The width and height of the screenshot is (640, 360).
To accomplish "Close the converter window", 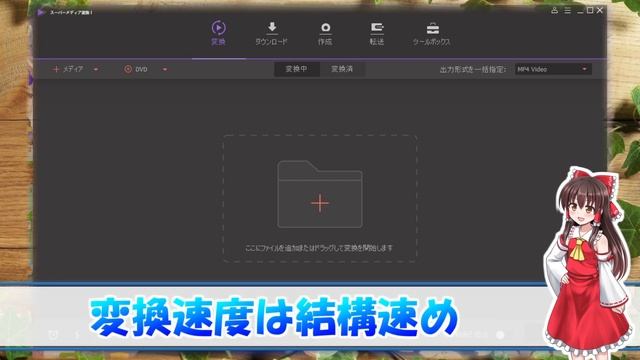I will click(x=600, y=11).
